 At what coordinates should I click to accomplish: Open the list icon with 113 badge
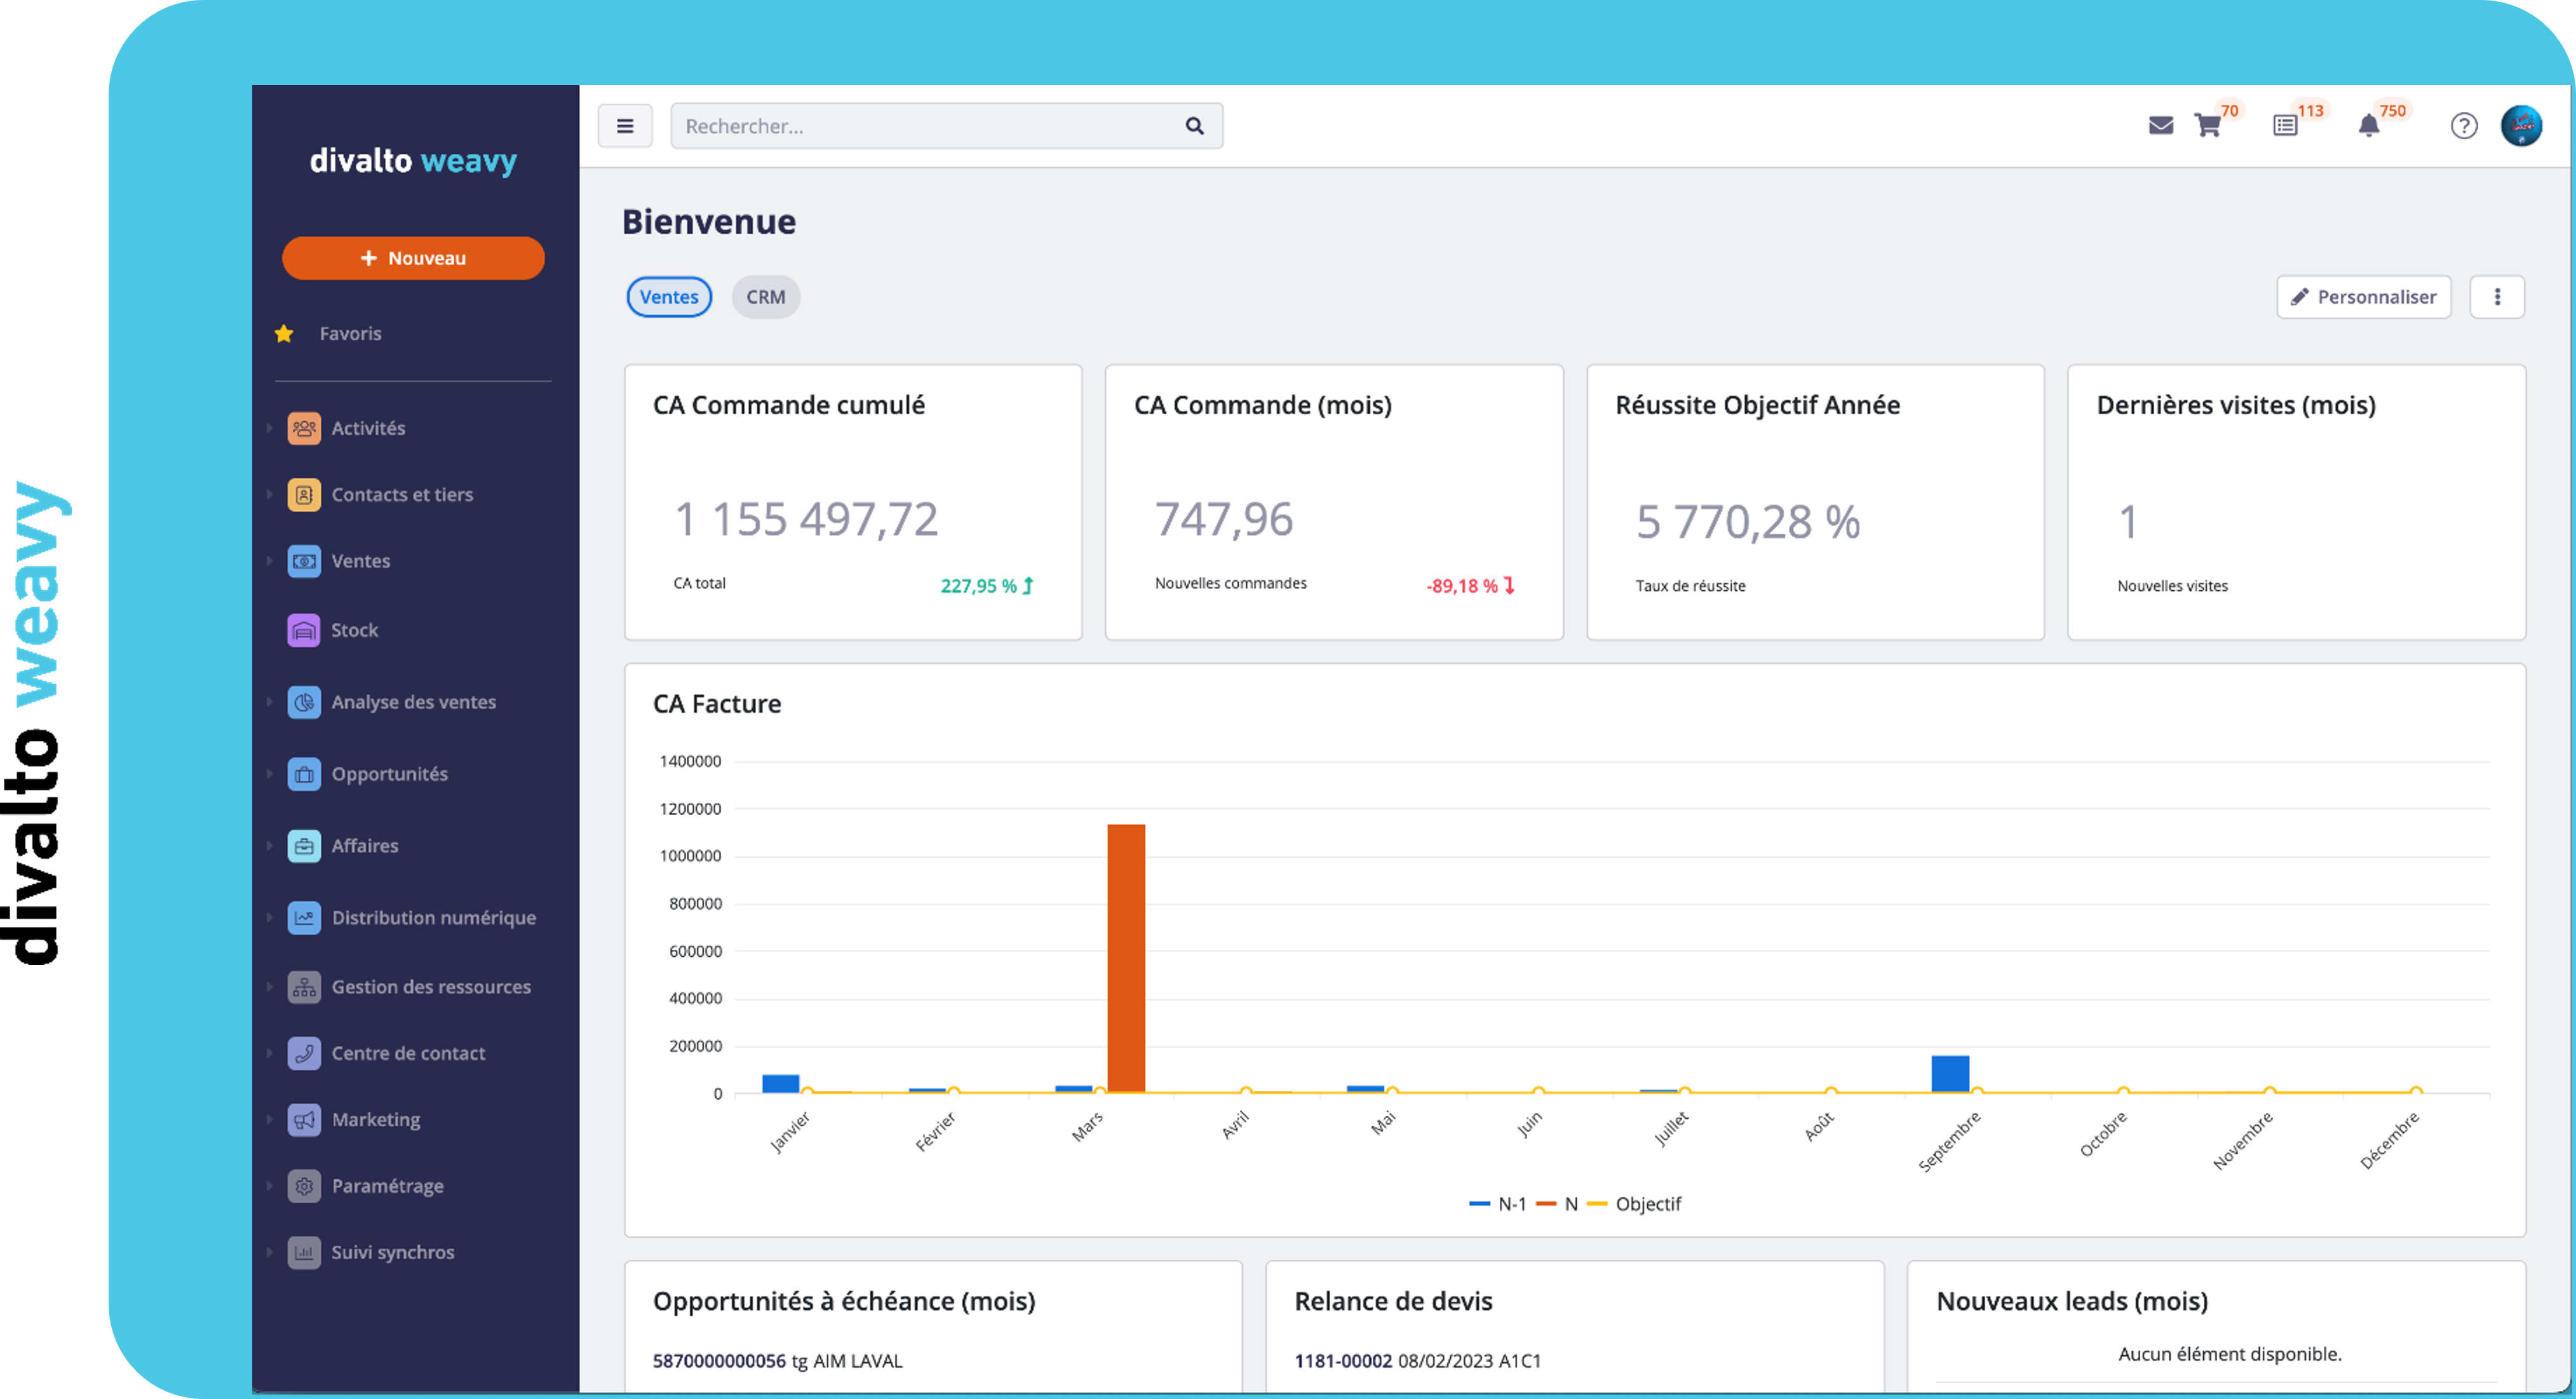[x=2285, y=126]
